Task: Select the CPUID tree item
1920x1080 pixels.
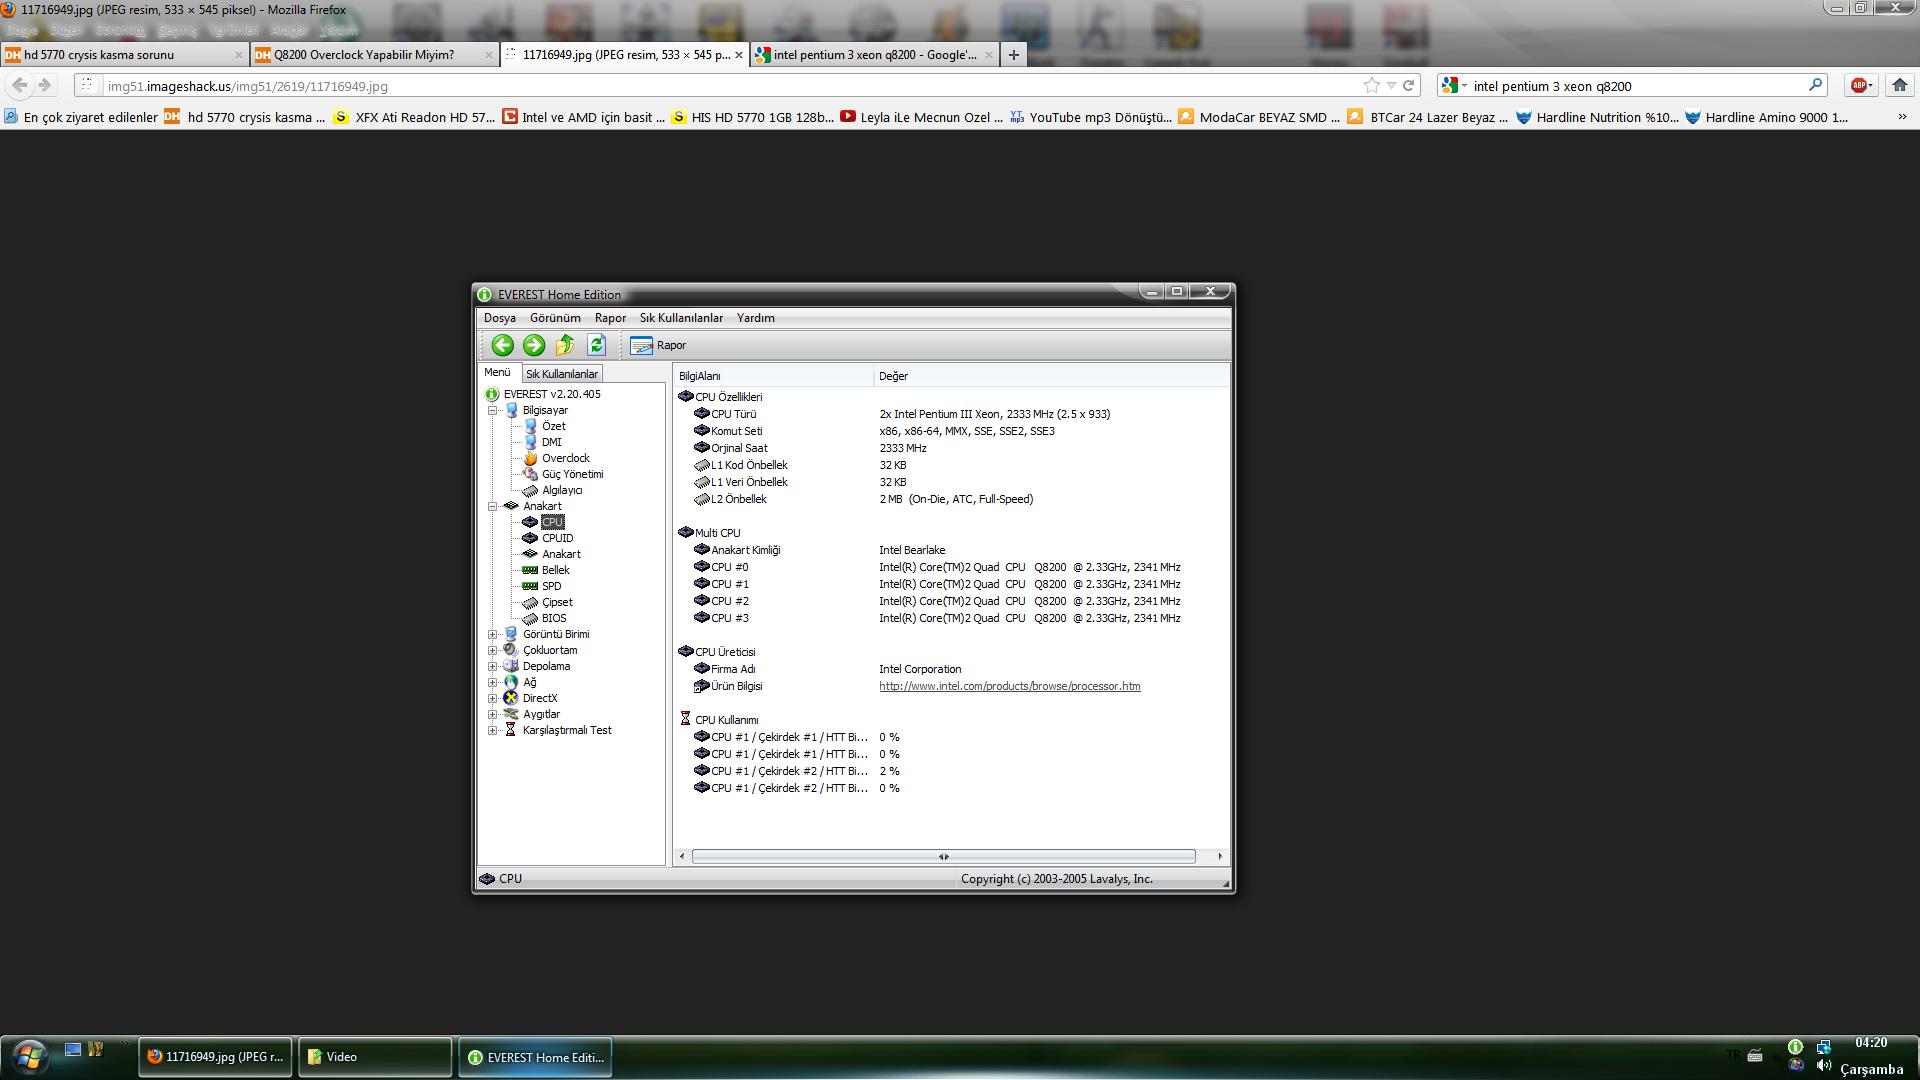Action: (x=557, y=538)
